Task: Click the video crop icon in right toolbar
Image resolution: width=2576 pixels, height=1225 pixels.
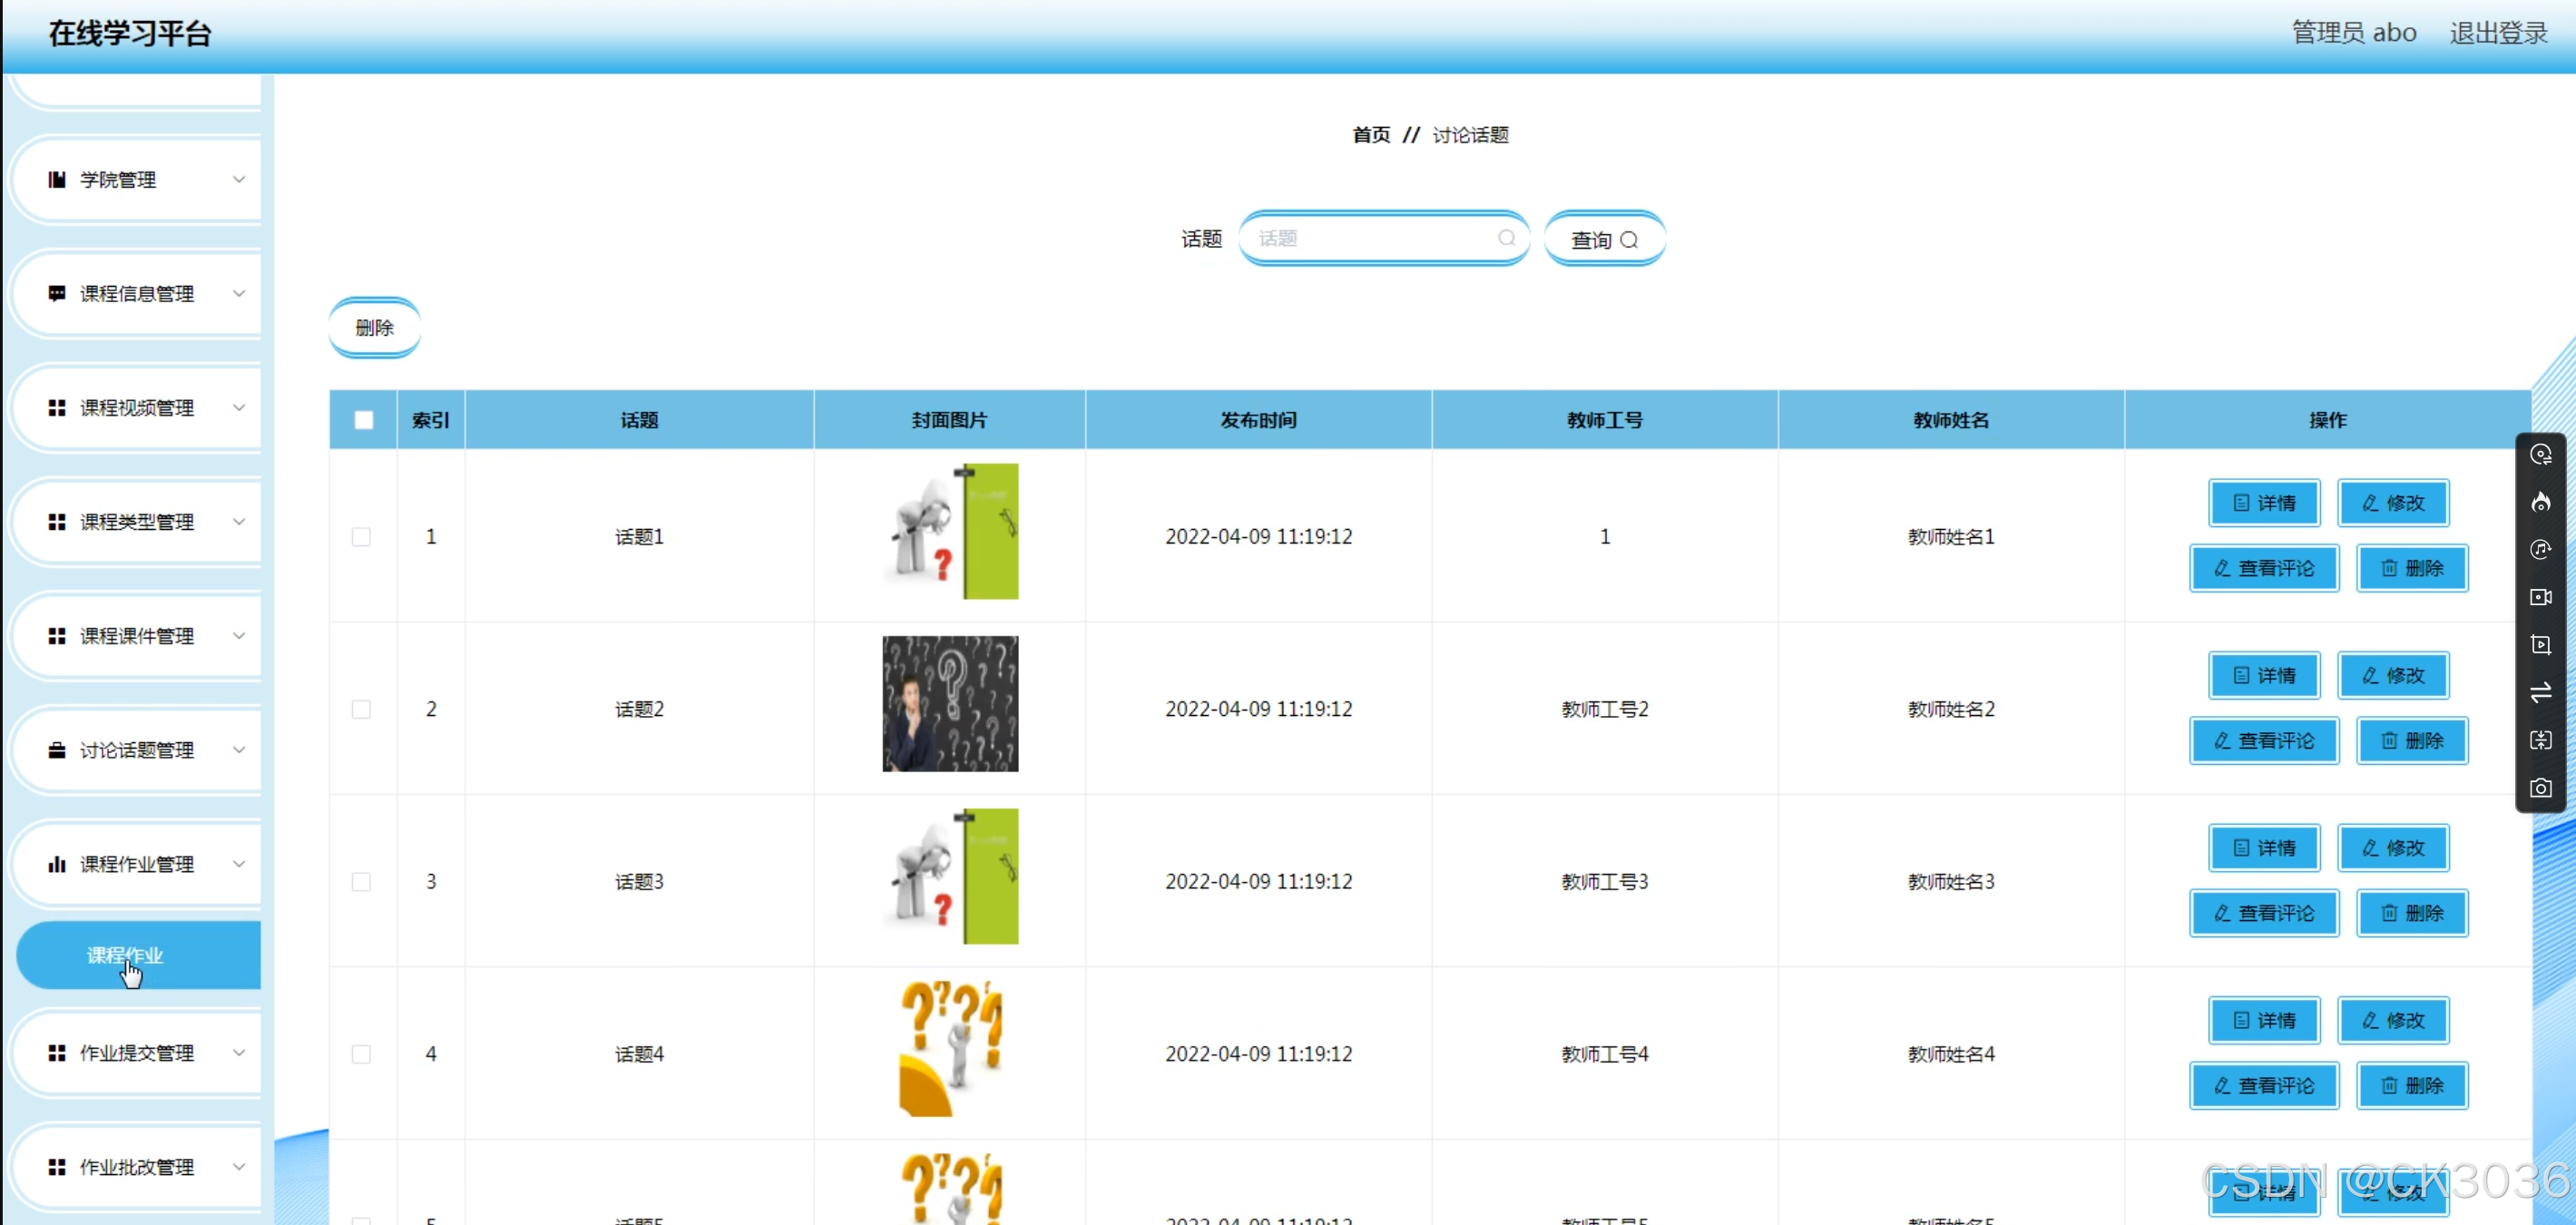Action: coord(2540,645)
